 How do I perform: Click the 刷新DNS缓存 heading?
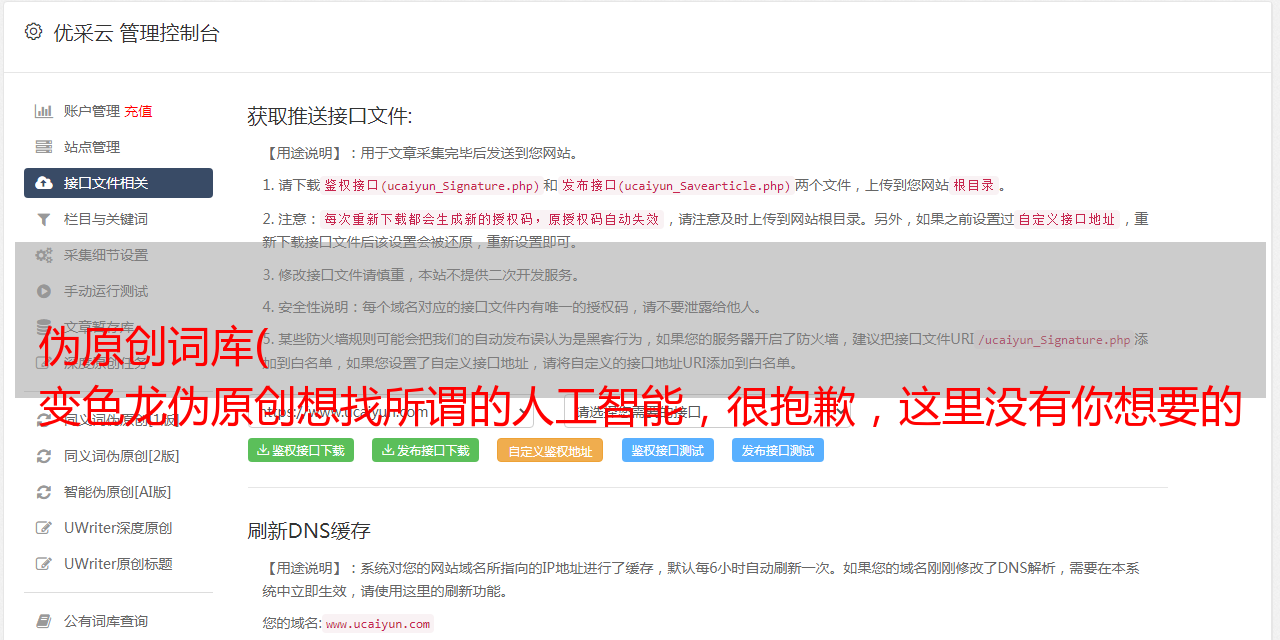[x=310, y=530]
